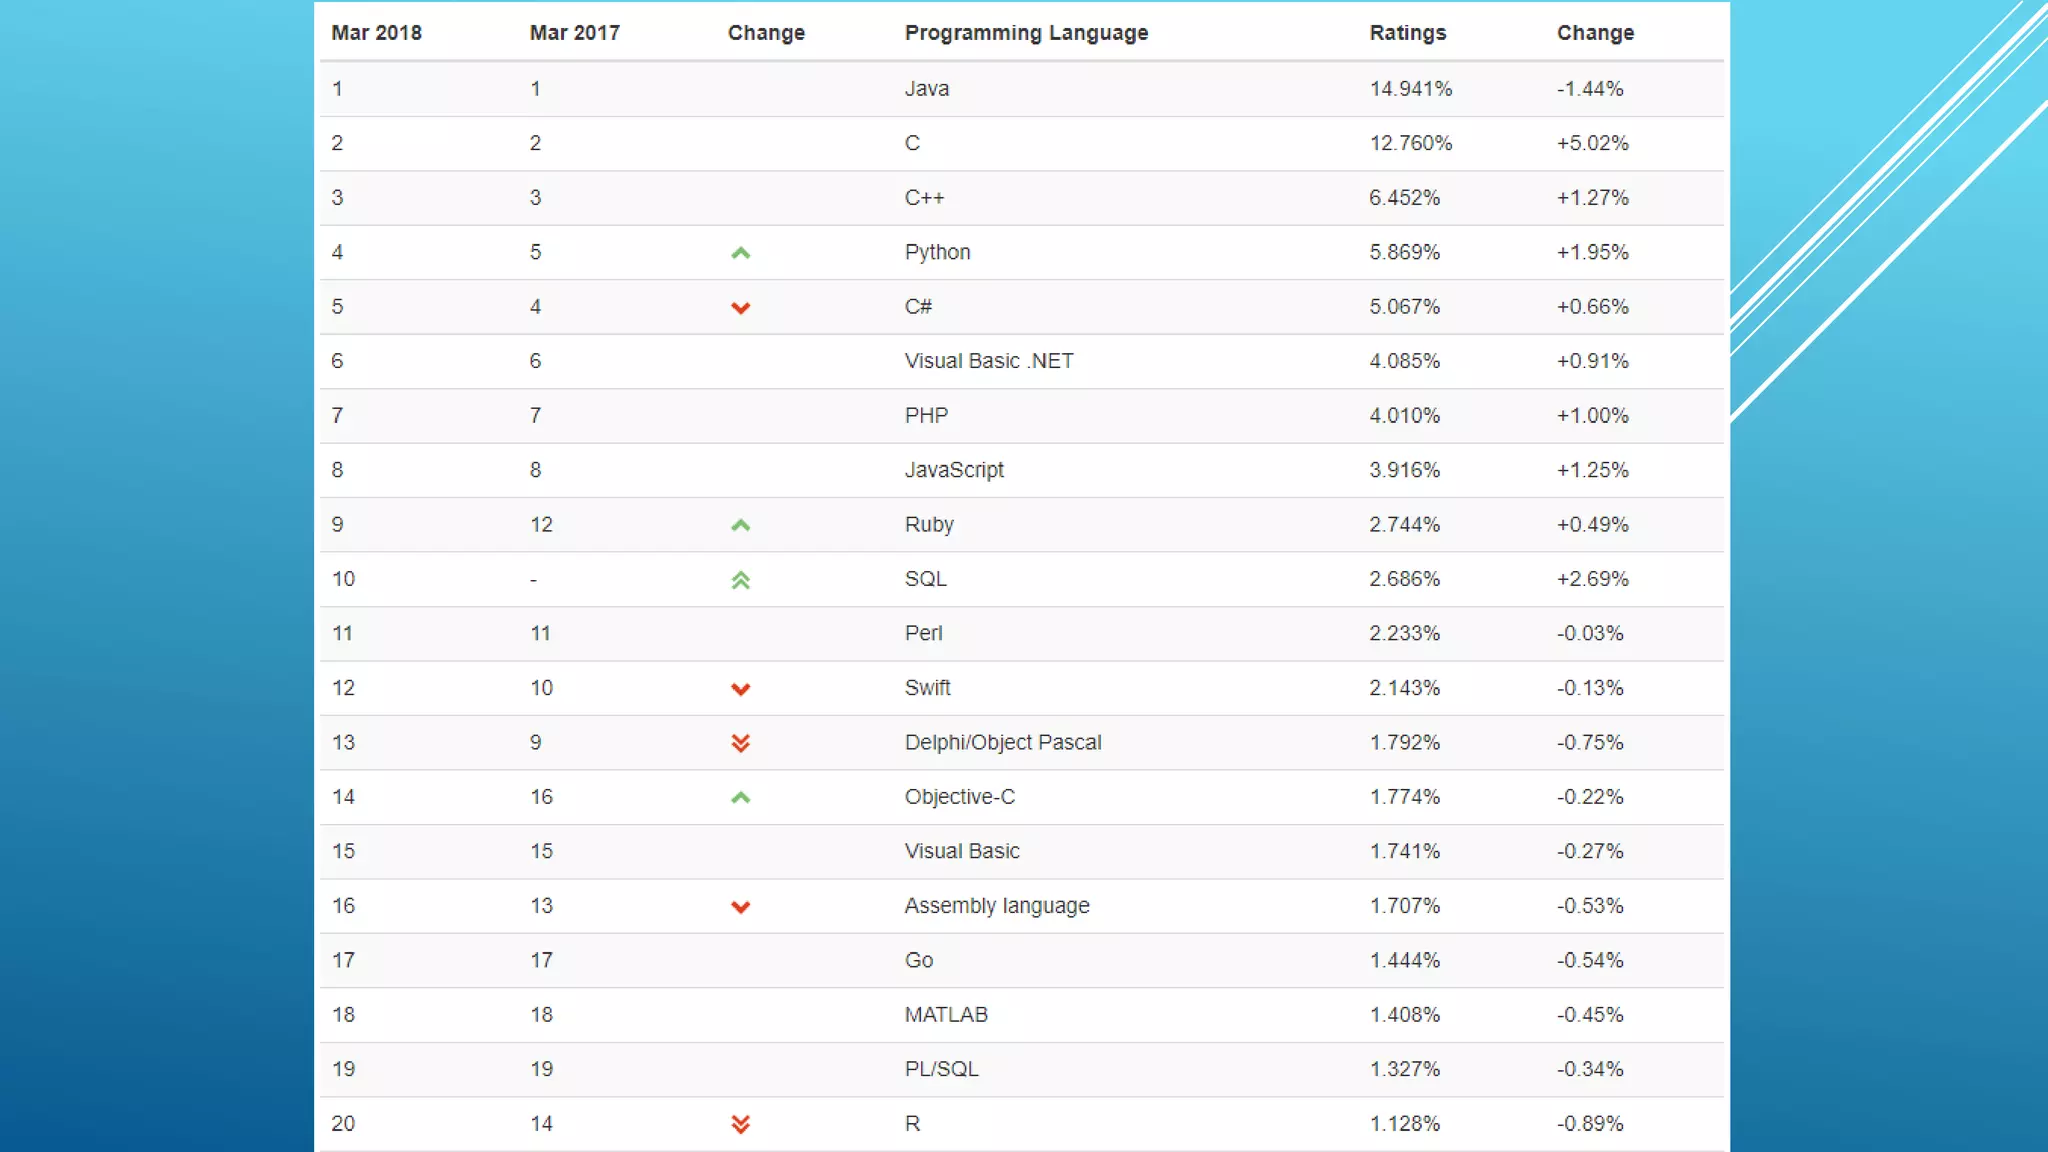Click the PL/SQL language entry
Screen dimensions: 2048x1152
tap(941, 1069)
